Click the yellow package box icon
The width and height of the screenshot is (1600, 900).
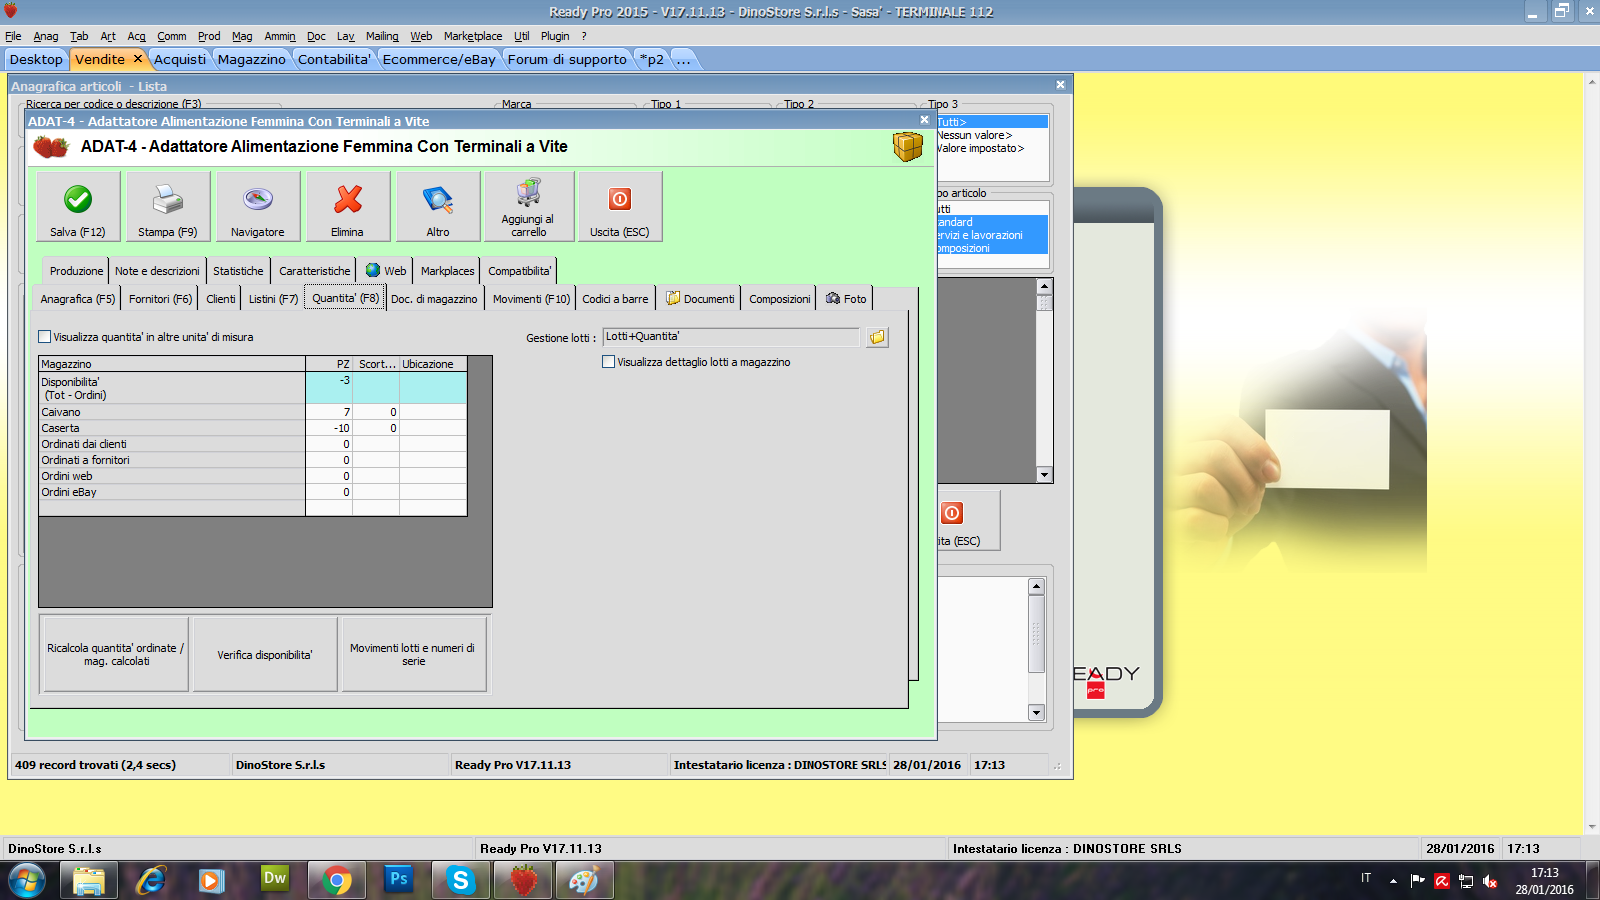(x=907, y=147)
